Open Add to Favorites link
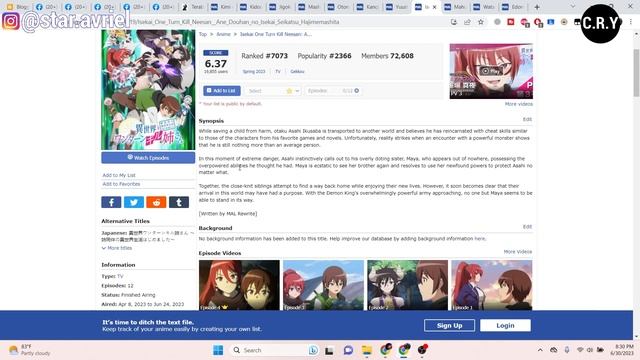Image resolution: width=640 pixels, height=360 pixels. click(x=121, y=184)
